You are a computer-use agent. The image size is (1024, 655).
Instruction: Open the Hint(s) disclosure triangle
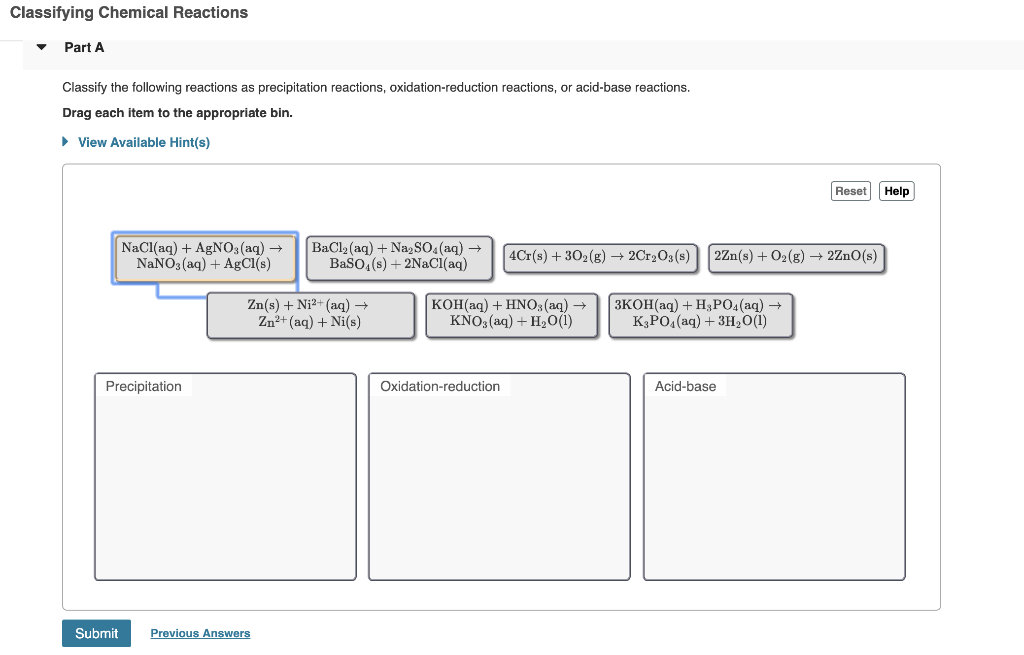click(x=65, y=142)
